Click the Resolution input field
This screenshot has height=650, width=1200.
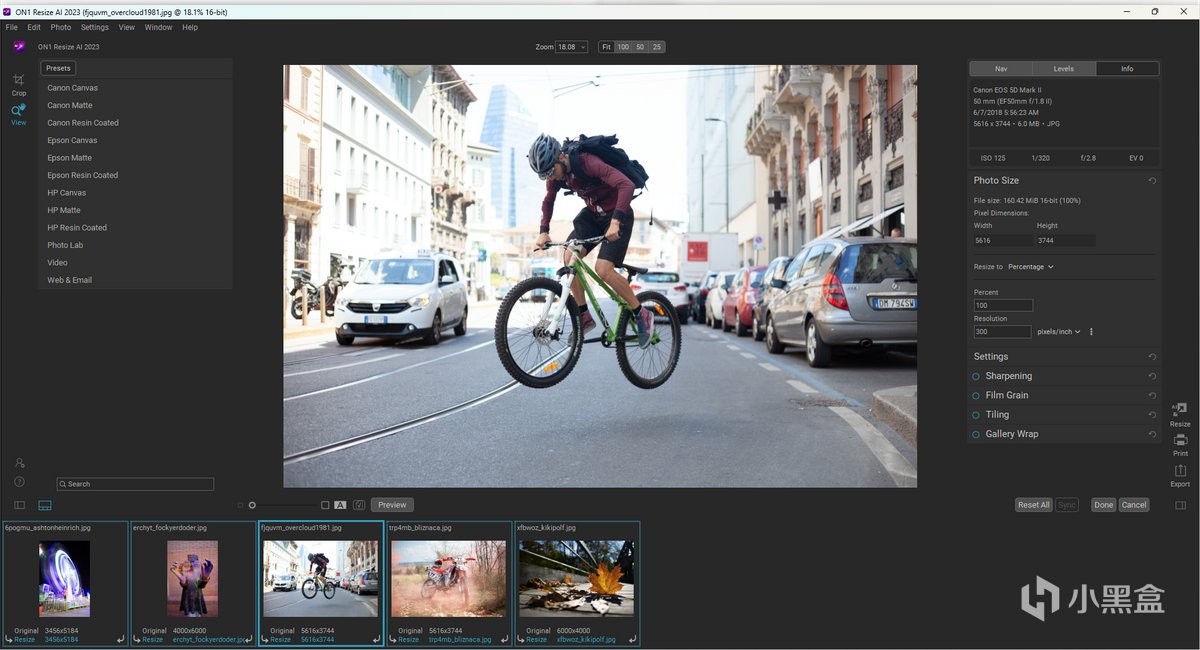coord(1002,332)
